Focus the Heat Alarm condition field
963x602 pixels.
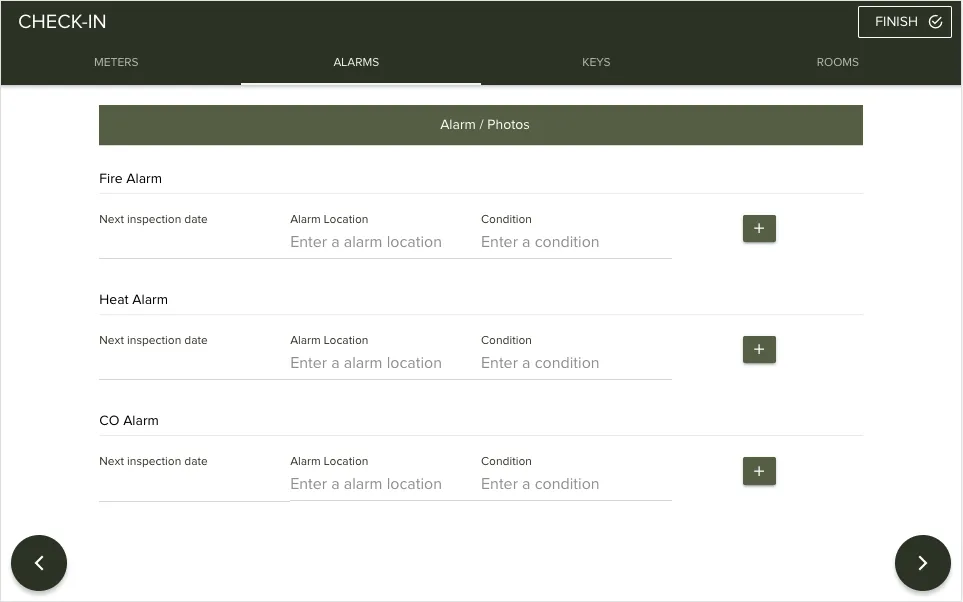click(x=576, y=363)
